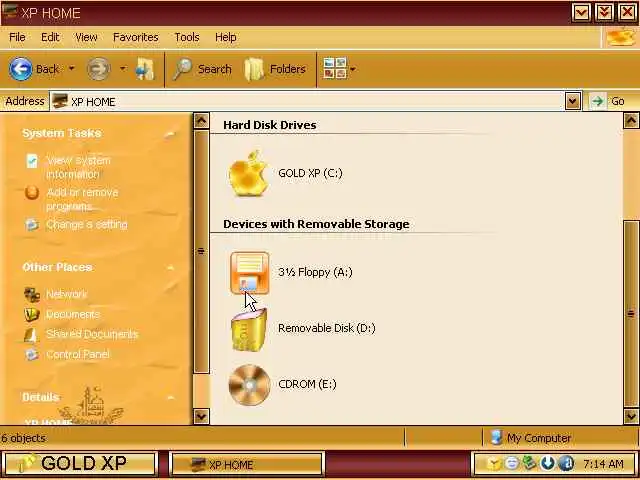Click the golden throbber logo icon
The height and width of the screenshot is (480, 640).
620,38
